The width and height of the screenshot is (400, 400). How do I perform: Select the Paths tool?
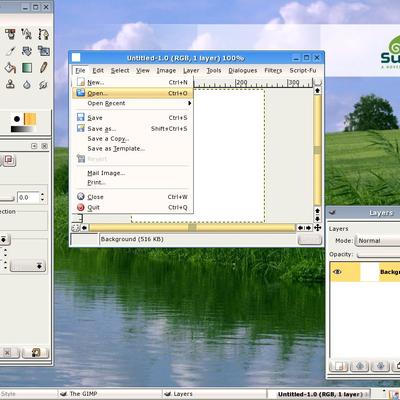click(x=43, y=34)
